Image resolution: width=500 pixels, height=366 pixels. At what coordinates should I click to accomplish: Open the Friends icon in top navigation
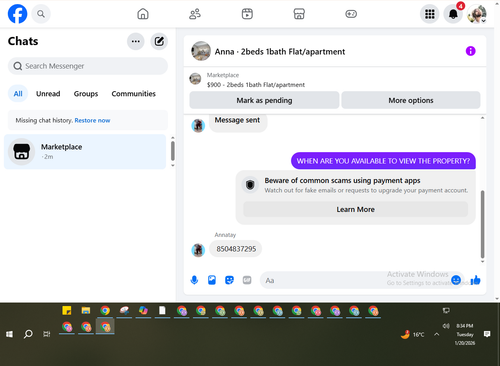pyautogui.click(x=195, y=14)
